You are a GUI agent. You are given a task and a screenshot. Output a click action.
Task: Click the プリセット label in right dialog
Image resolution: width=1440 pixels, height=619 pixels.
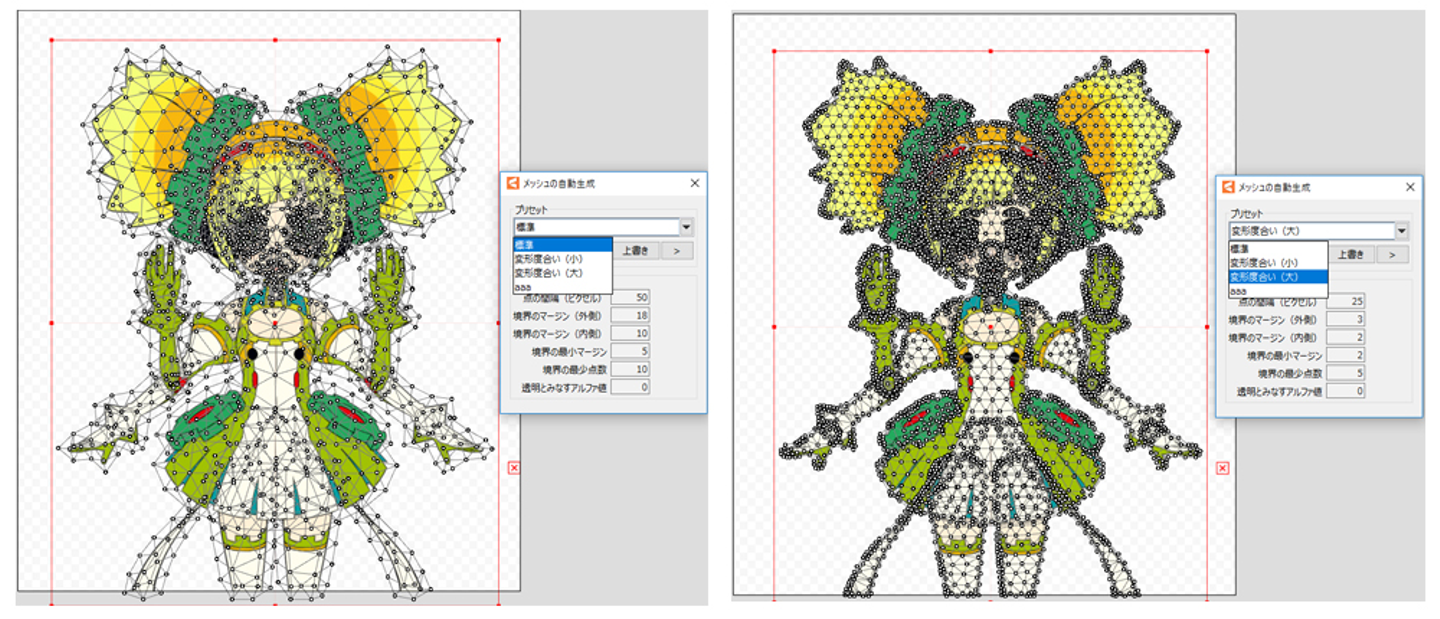pos(1247,214)
